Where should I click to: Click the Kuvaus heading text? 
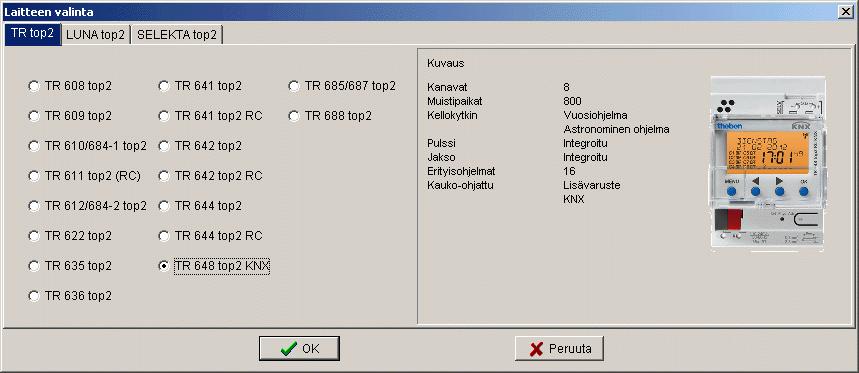445,63
